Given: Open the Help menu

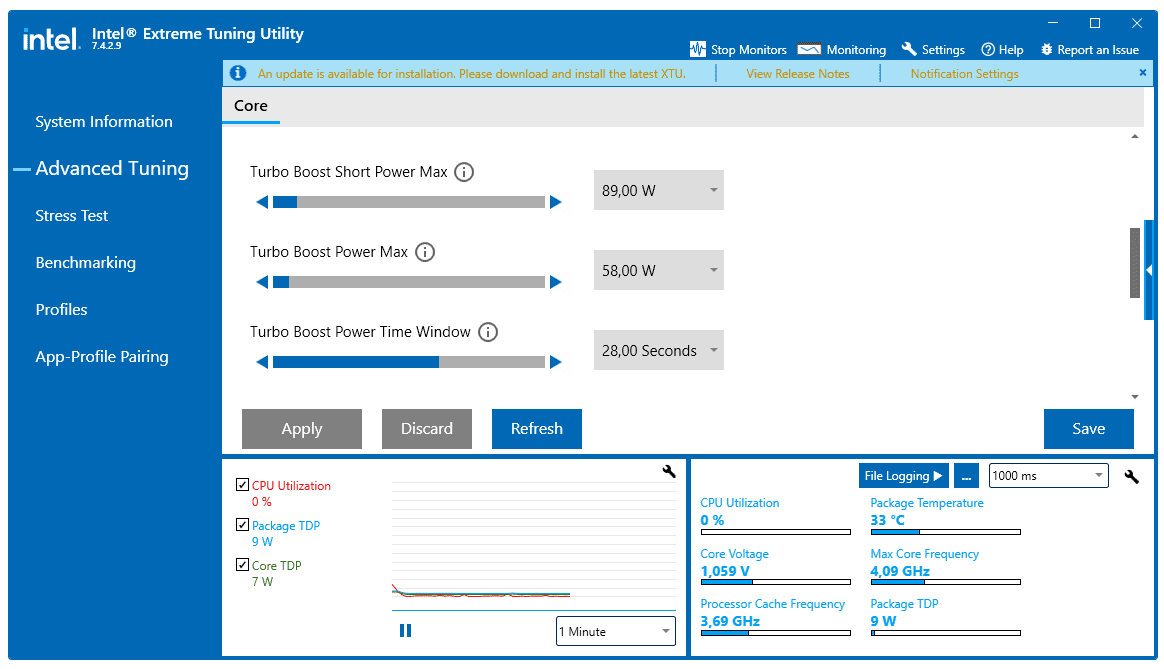Looking at the screenshot, I should tap(1002, 50).
